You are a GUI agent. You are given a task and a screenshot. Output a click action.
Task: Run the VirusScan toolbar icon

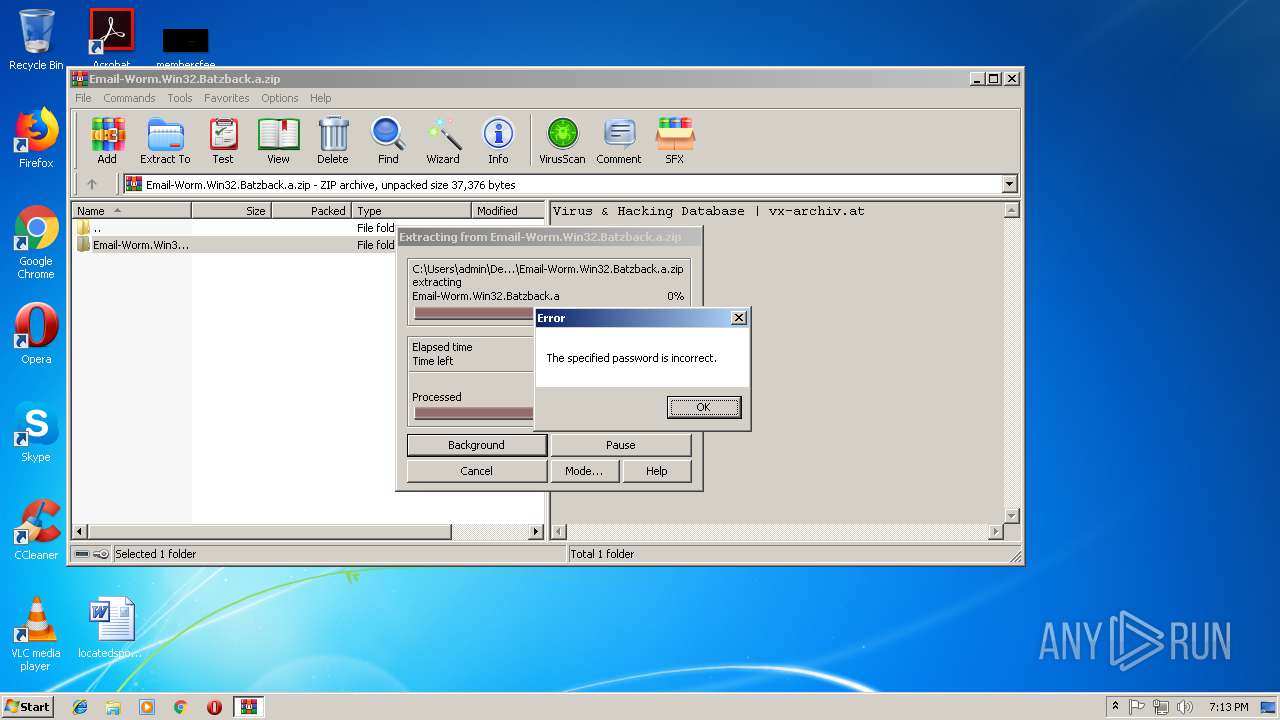tap(562, 140)
